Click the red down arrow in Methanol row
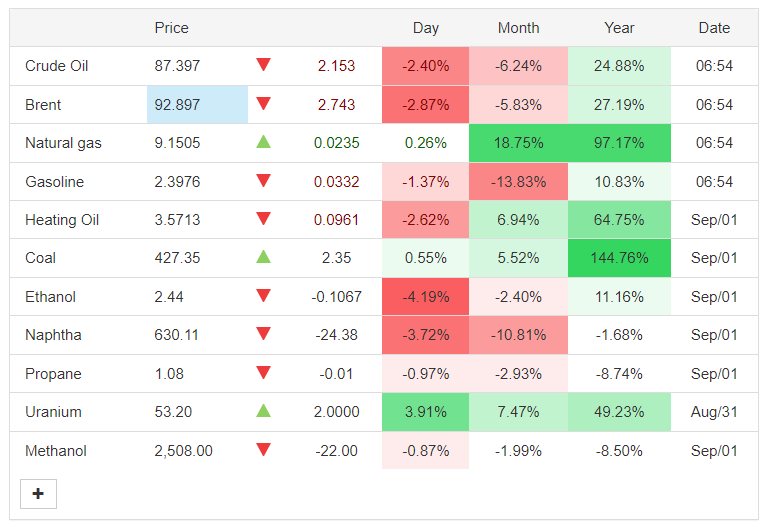The image size is (765, 528). tap(263, 449)
